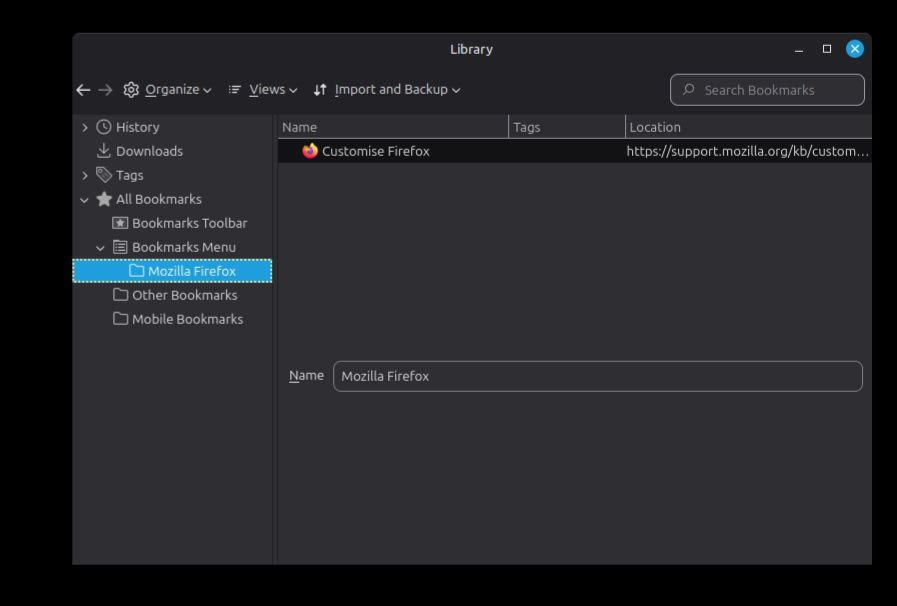Select the Mobile Bookmarks folder

pos(187,319)
